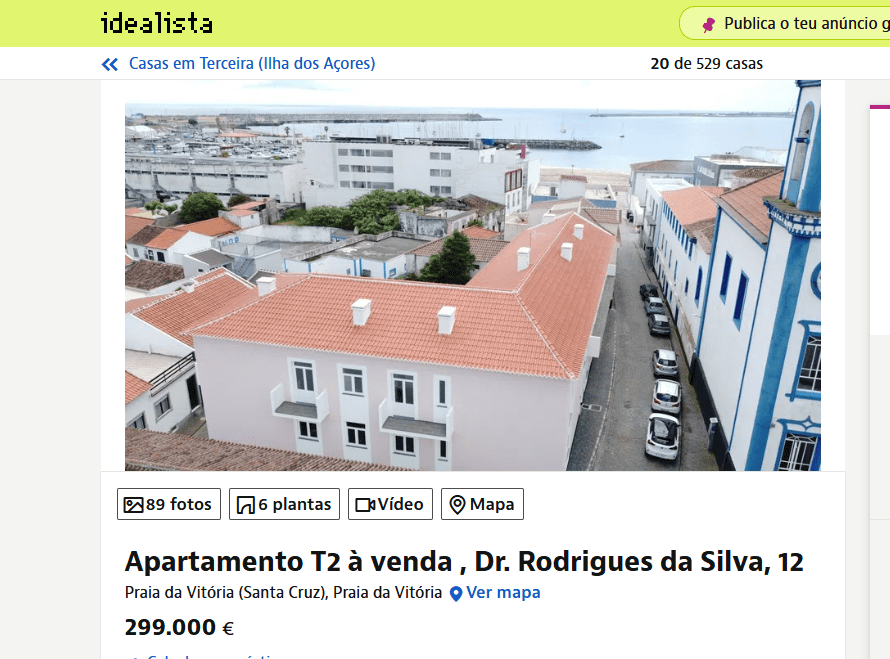Click the pushpin icon beside Publica o teu anúncio
This screenshot has height=659, width=890.
click(709, 24)
